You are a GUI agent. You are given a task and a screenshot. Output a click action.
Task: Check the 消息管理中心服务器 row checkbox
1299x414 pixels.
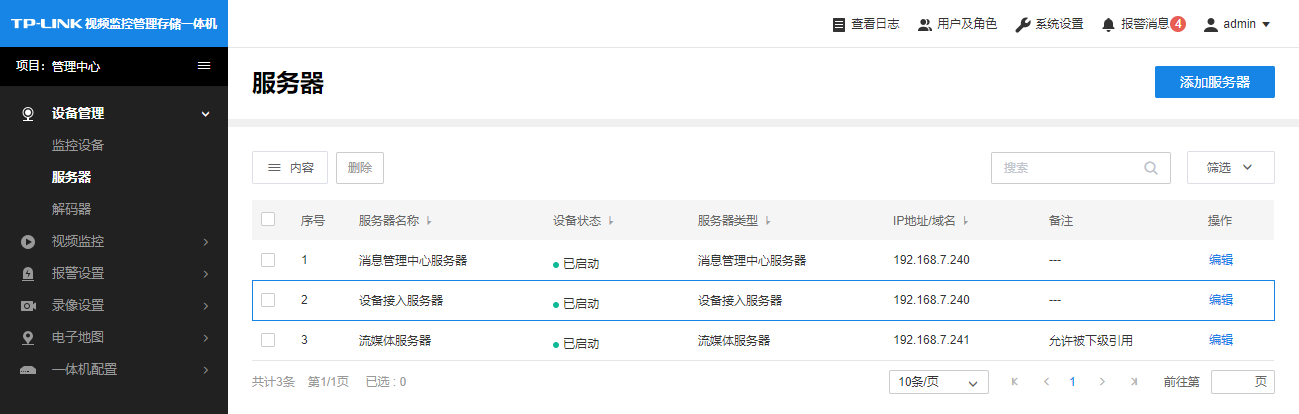[268, 260]
